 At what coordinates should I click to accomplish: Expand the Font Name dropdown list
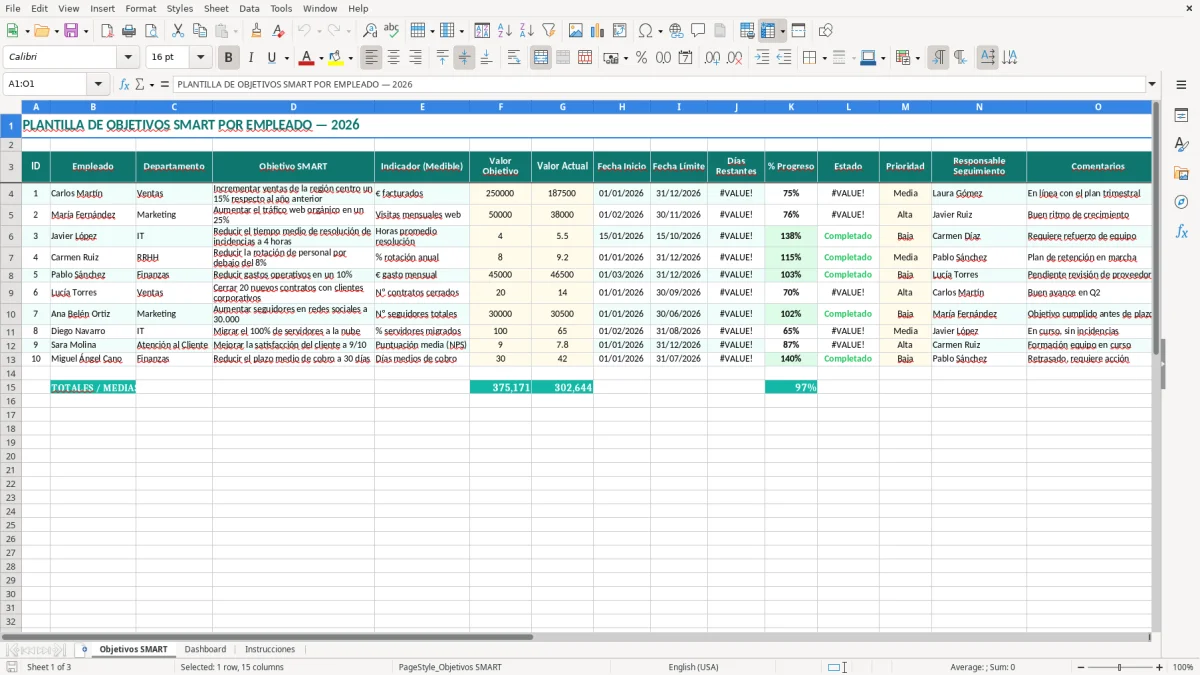pyautogui.click(x=127, y=58)
